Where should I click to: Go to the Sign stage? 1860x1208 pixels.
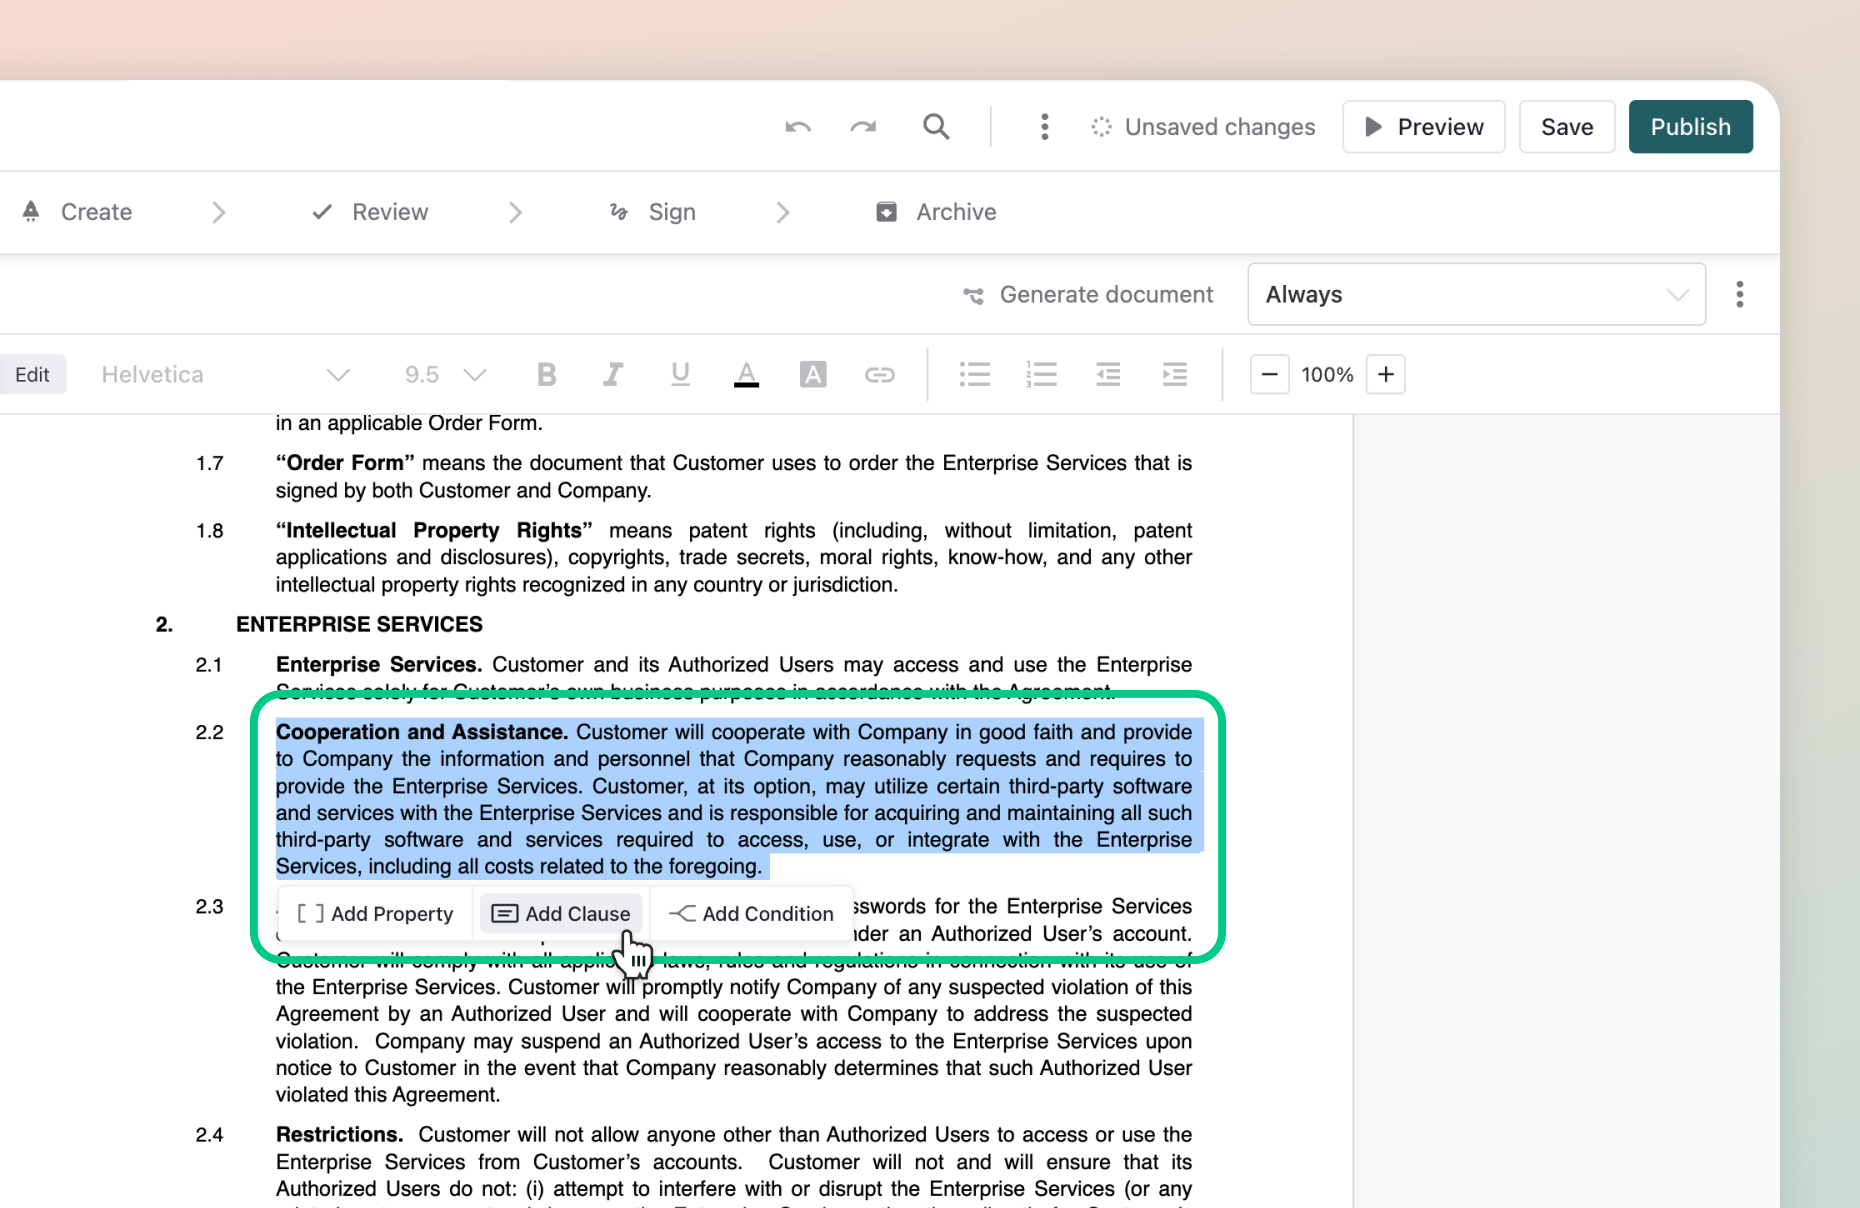[652, 212]
